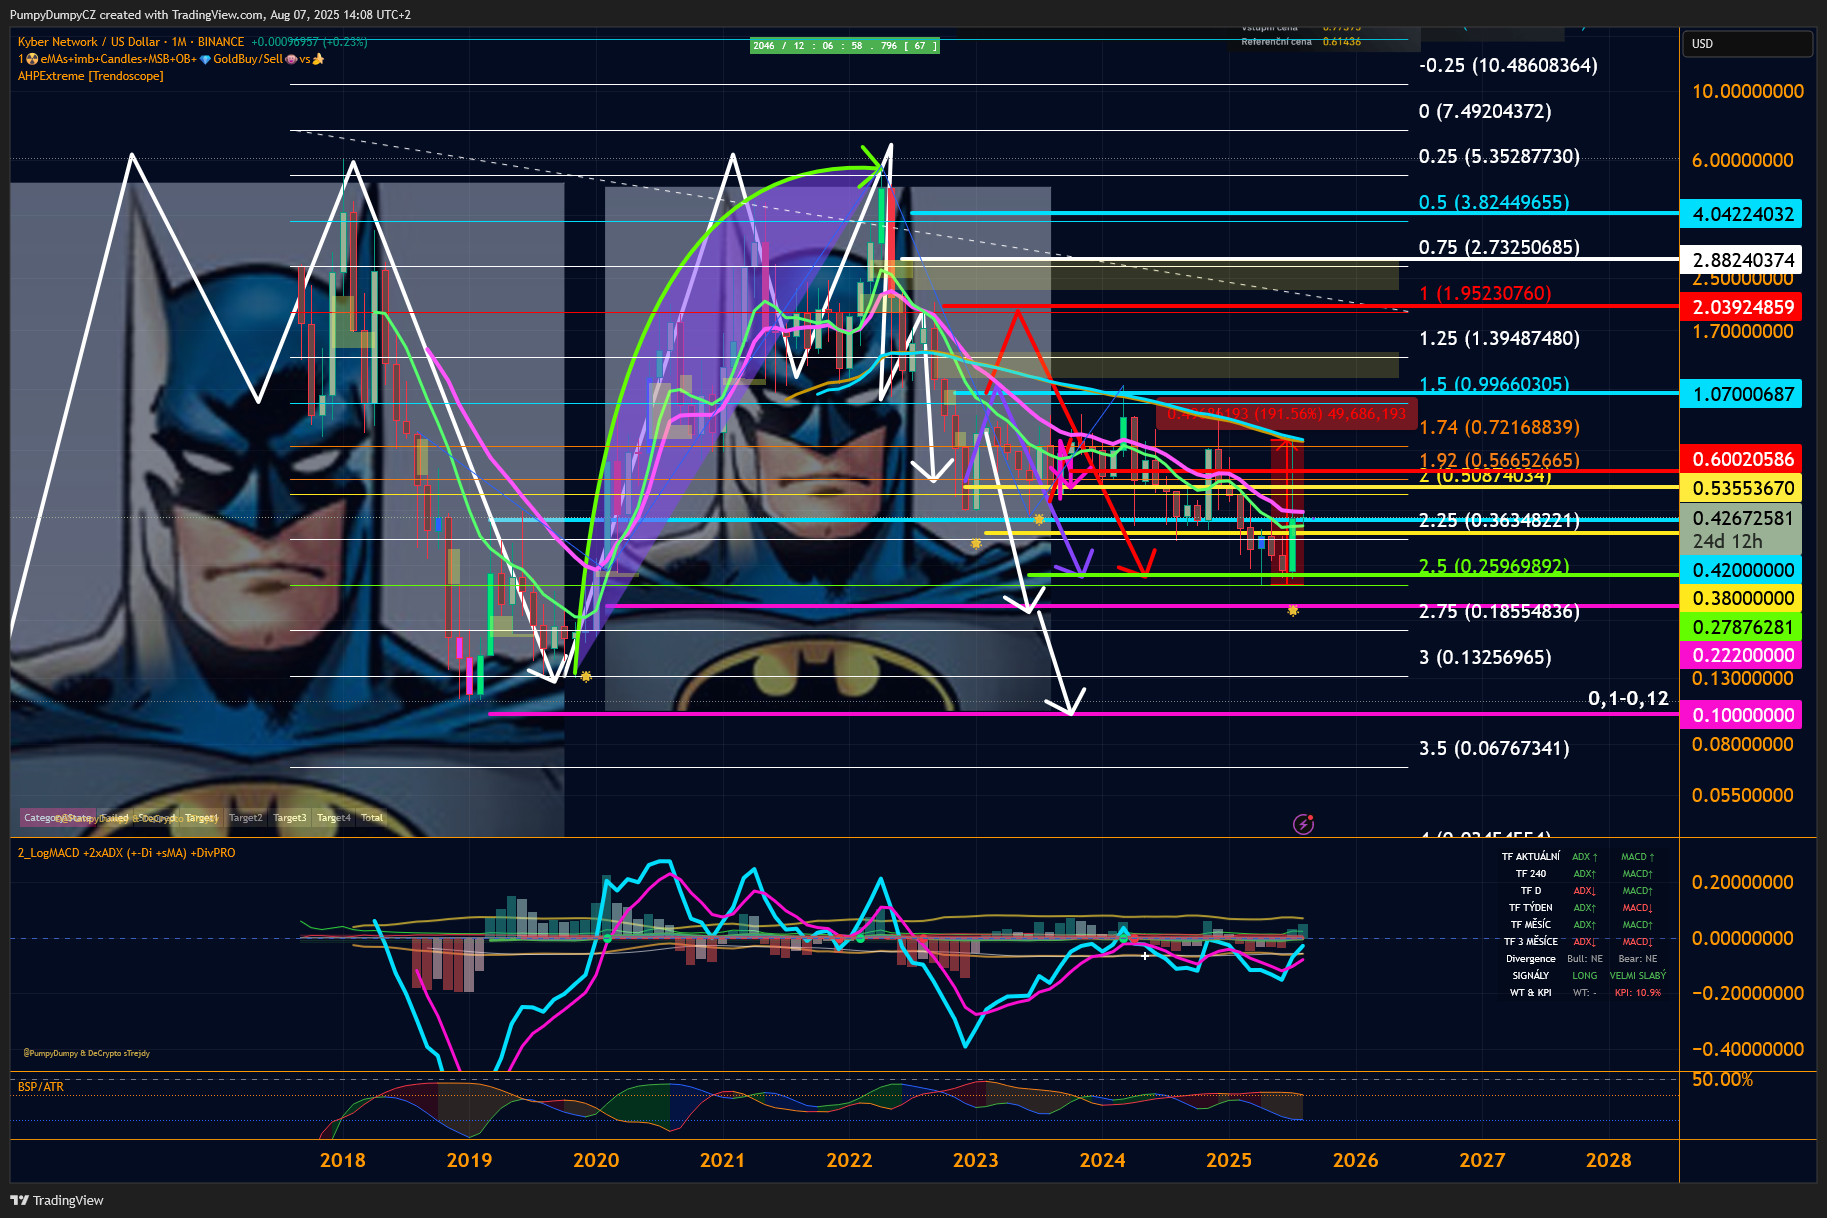Click the 10.00000000 price axis tick
This screenshot has height=1218, width=1827.
click(1748, 91)
